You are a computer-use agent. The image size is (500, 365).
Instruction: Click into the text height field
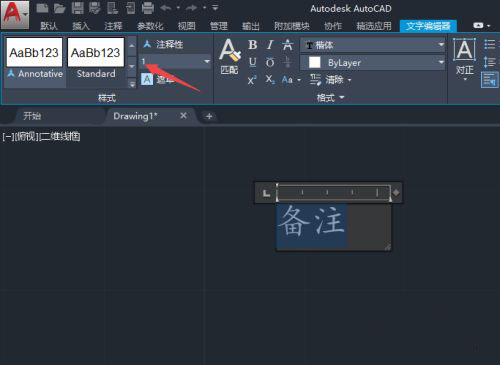tap(171, 62)
